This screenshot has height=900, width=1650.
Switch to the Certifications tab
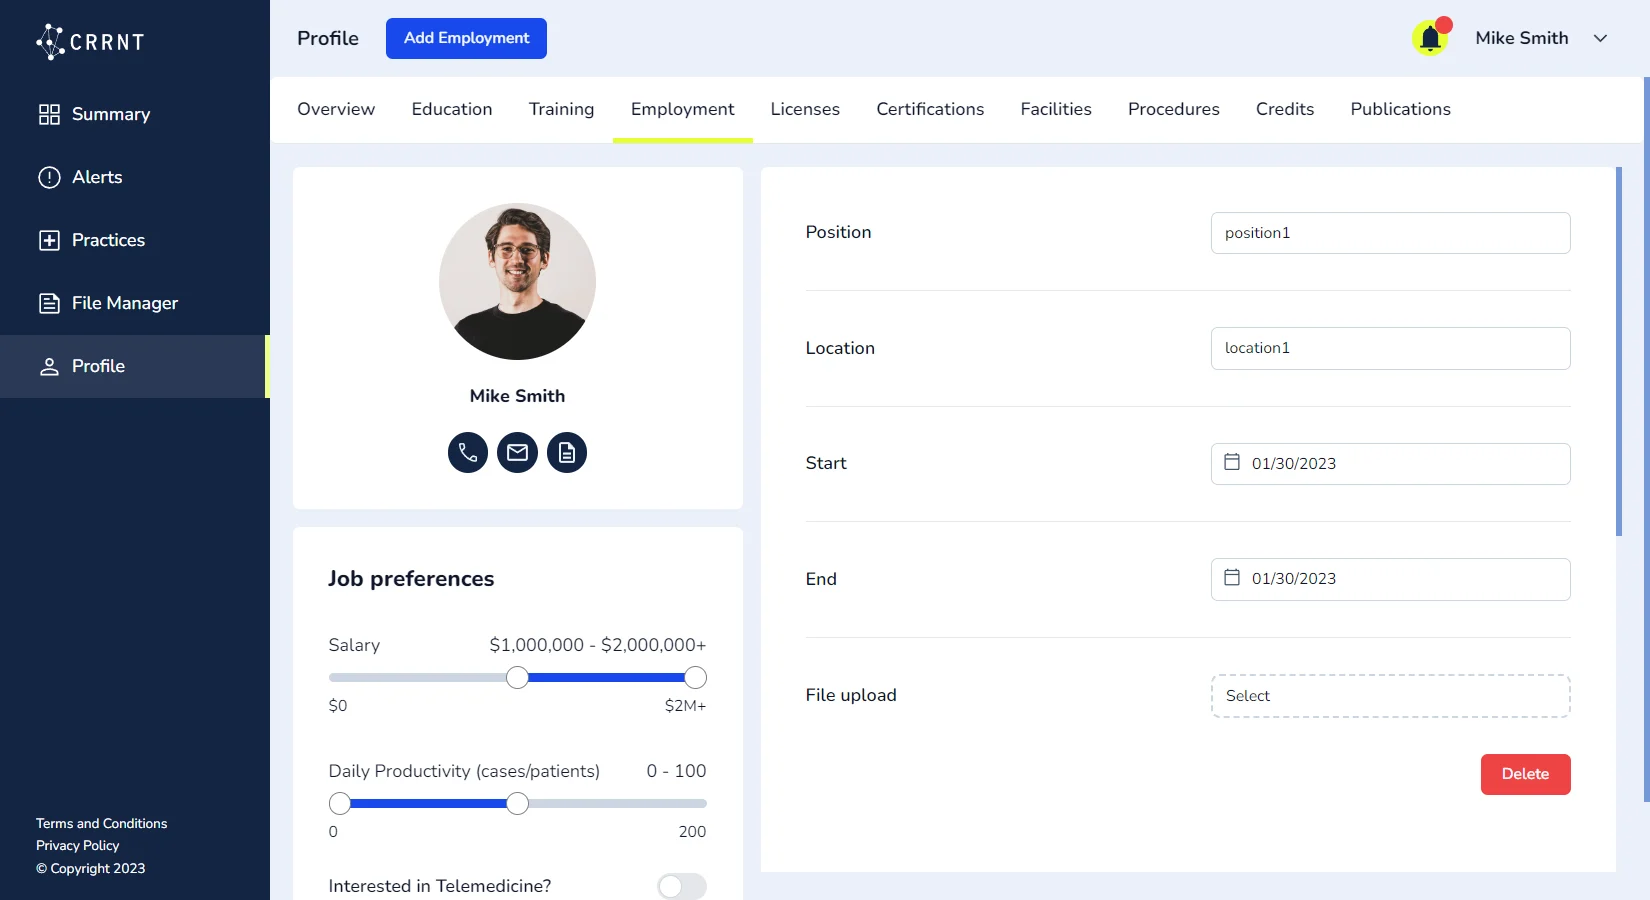pyautogui.click(x=929, y=109)
